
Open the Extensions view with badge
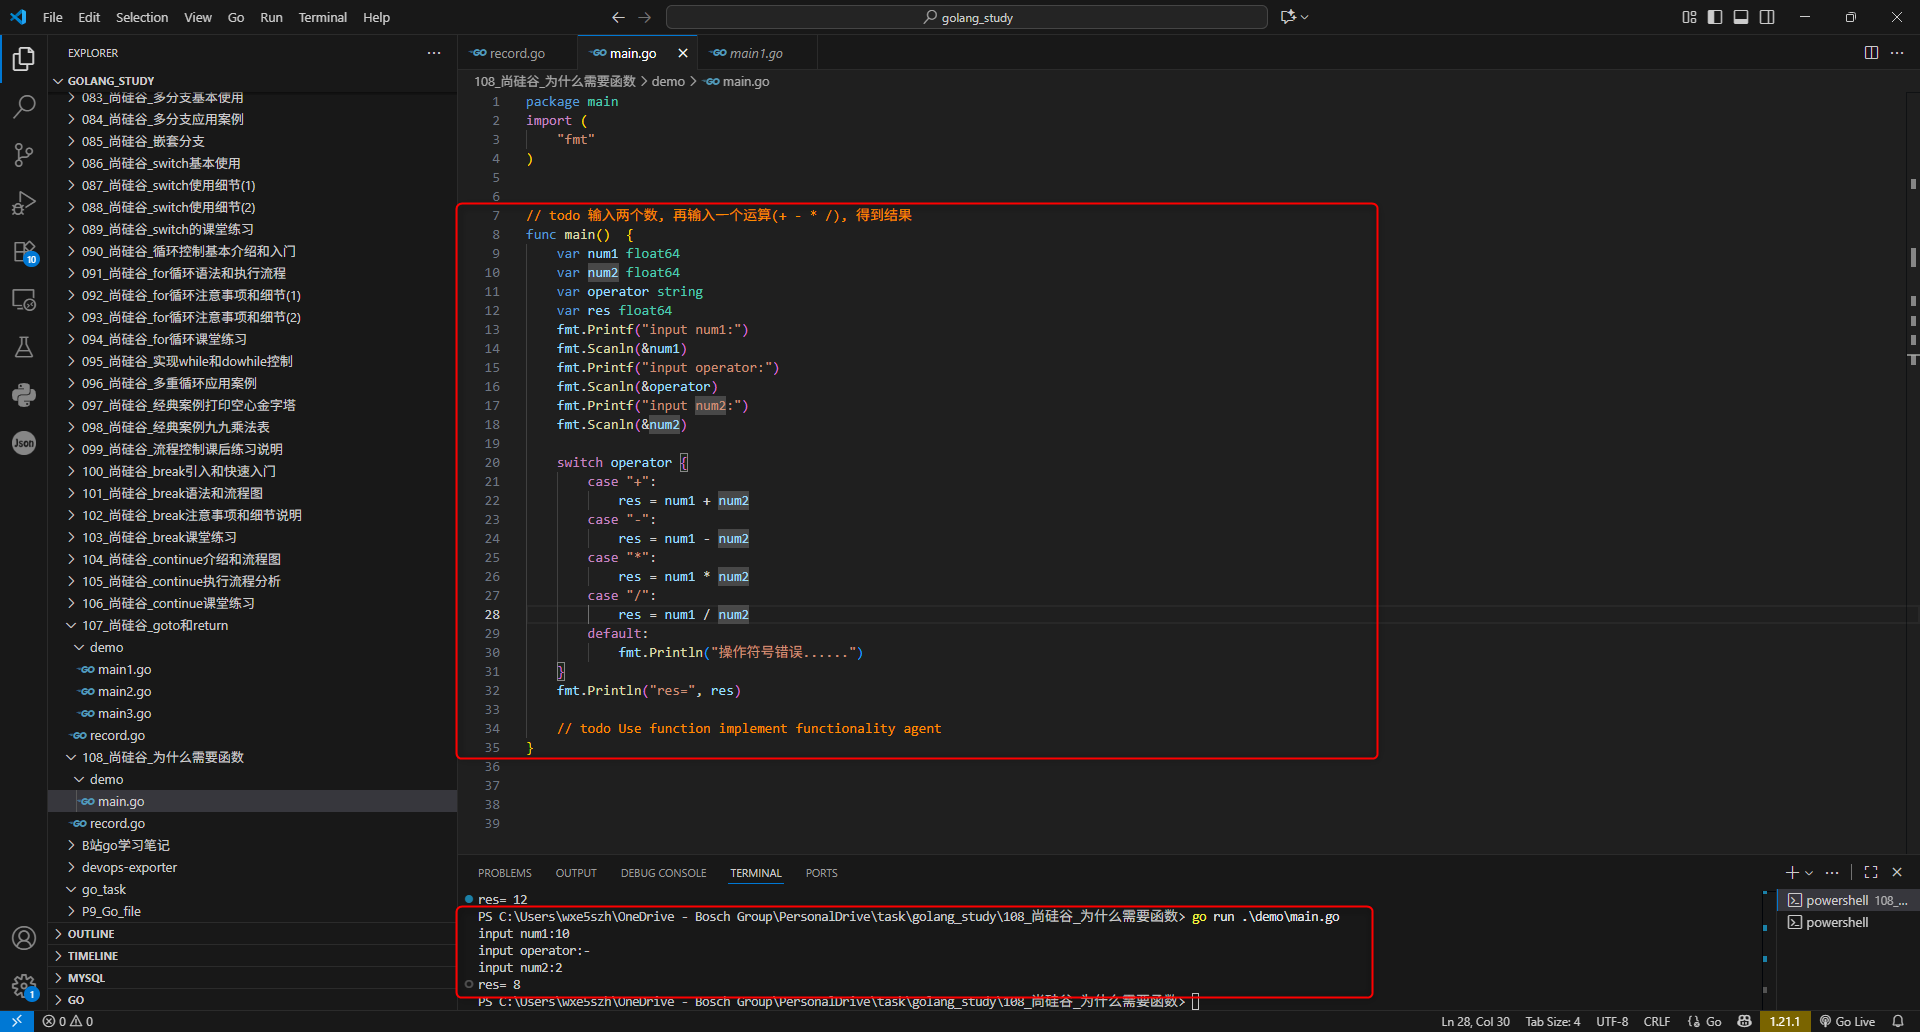24,251
